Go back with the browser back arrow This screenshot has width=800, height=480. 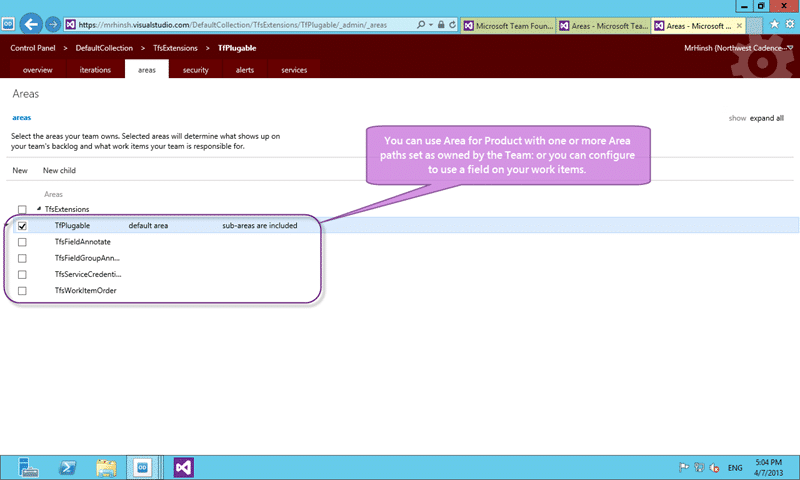pyautogui.click(x=31, y=24)
